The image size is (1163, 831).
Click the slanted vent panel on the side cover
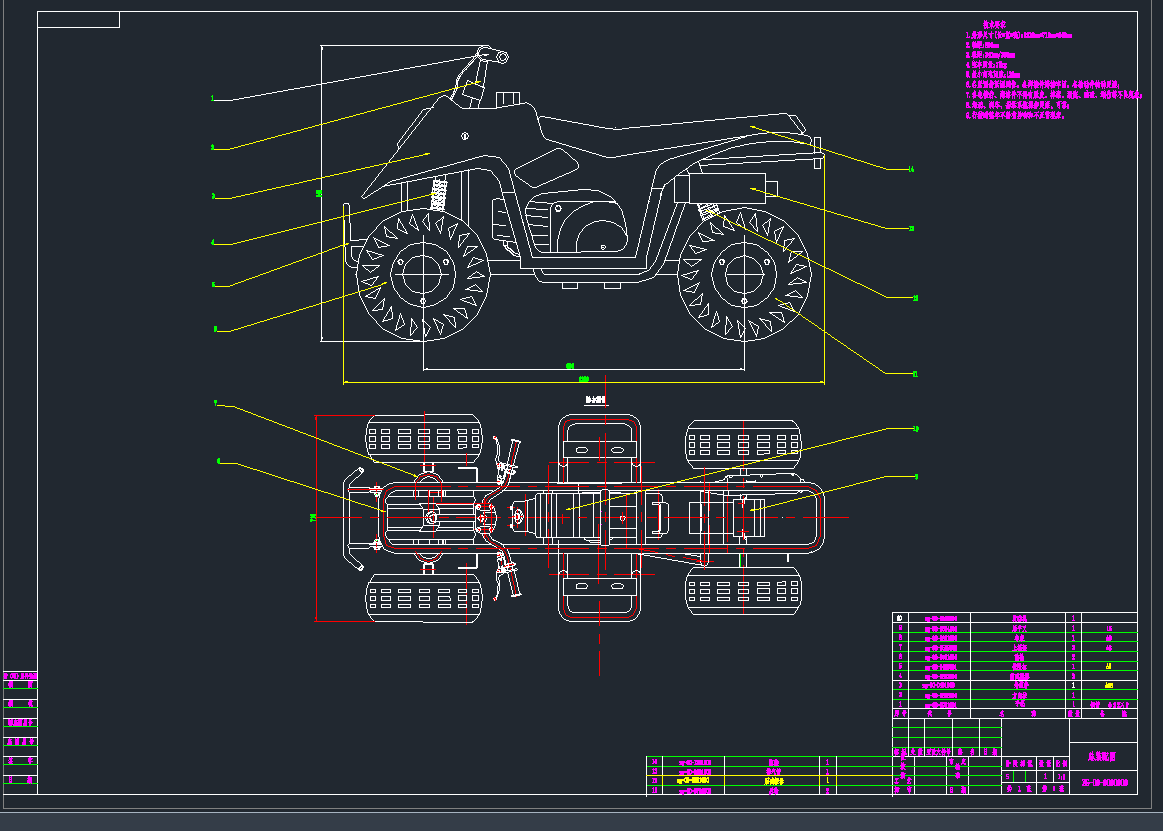pos(547,168)
